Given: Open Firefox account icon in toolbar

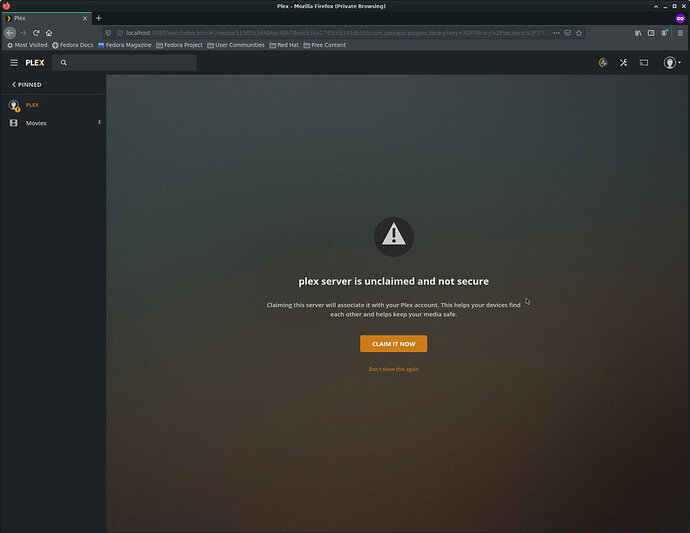Looking at the screenshot, I should 664,33.
